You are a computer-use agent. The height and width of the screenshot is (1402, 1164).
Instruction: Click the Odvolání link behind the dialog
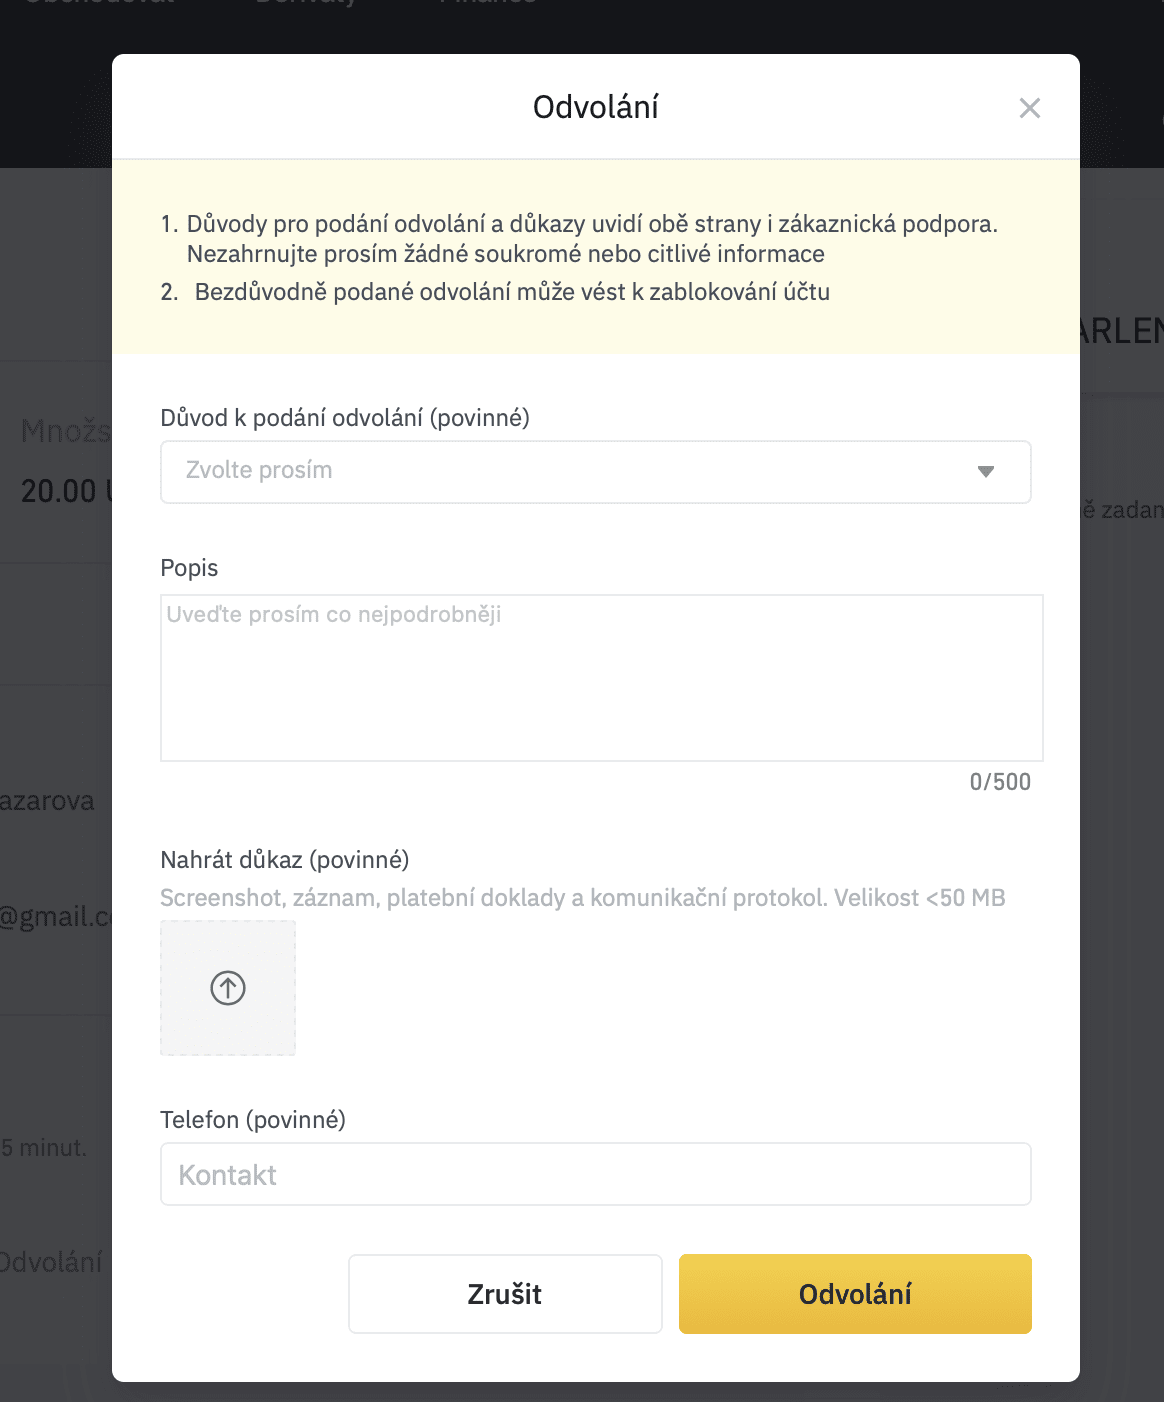point(52,1262)
